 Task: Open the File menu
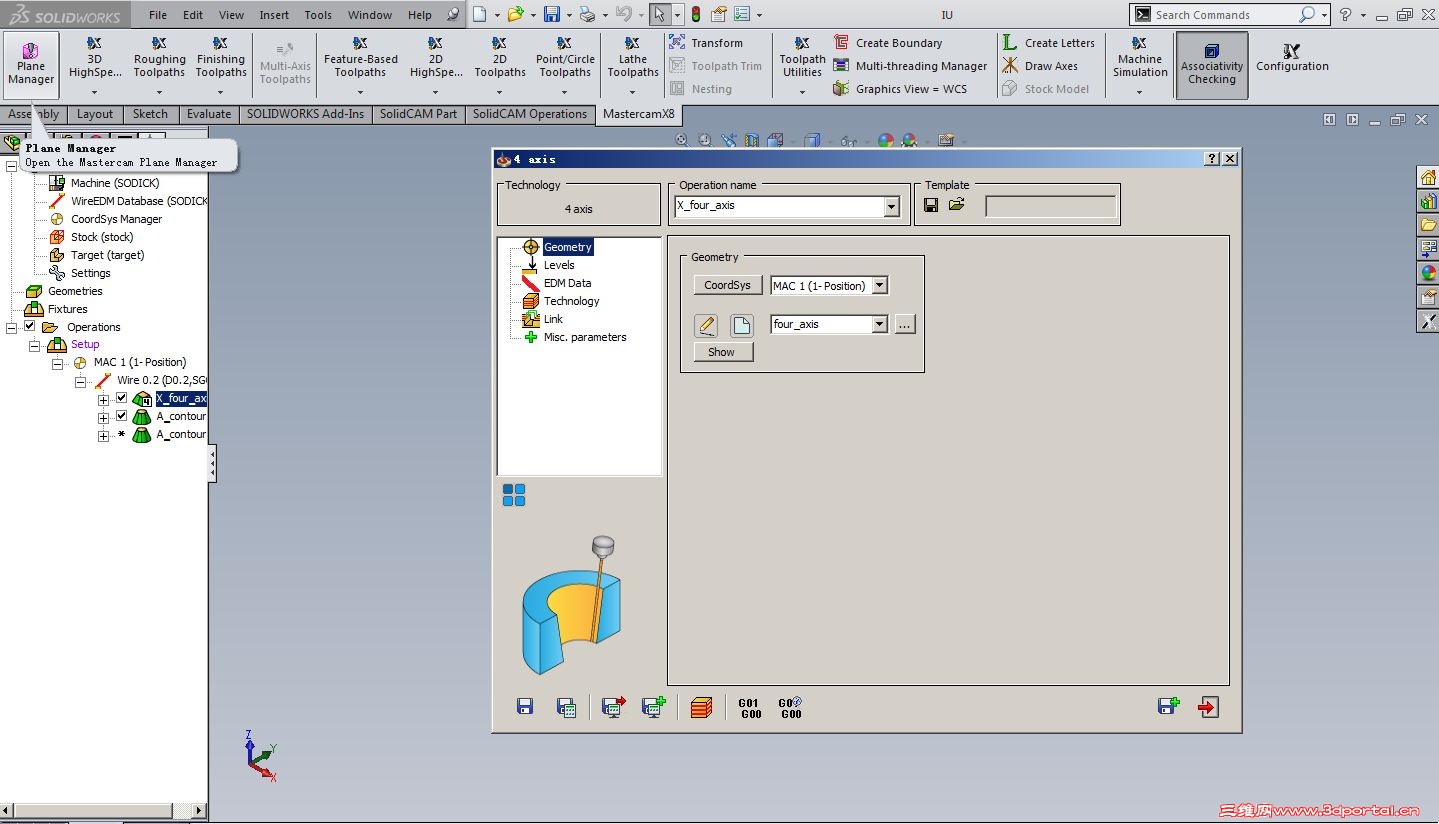(158, 15)
